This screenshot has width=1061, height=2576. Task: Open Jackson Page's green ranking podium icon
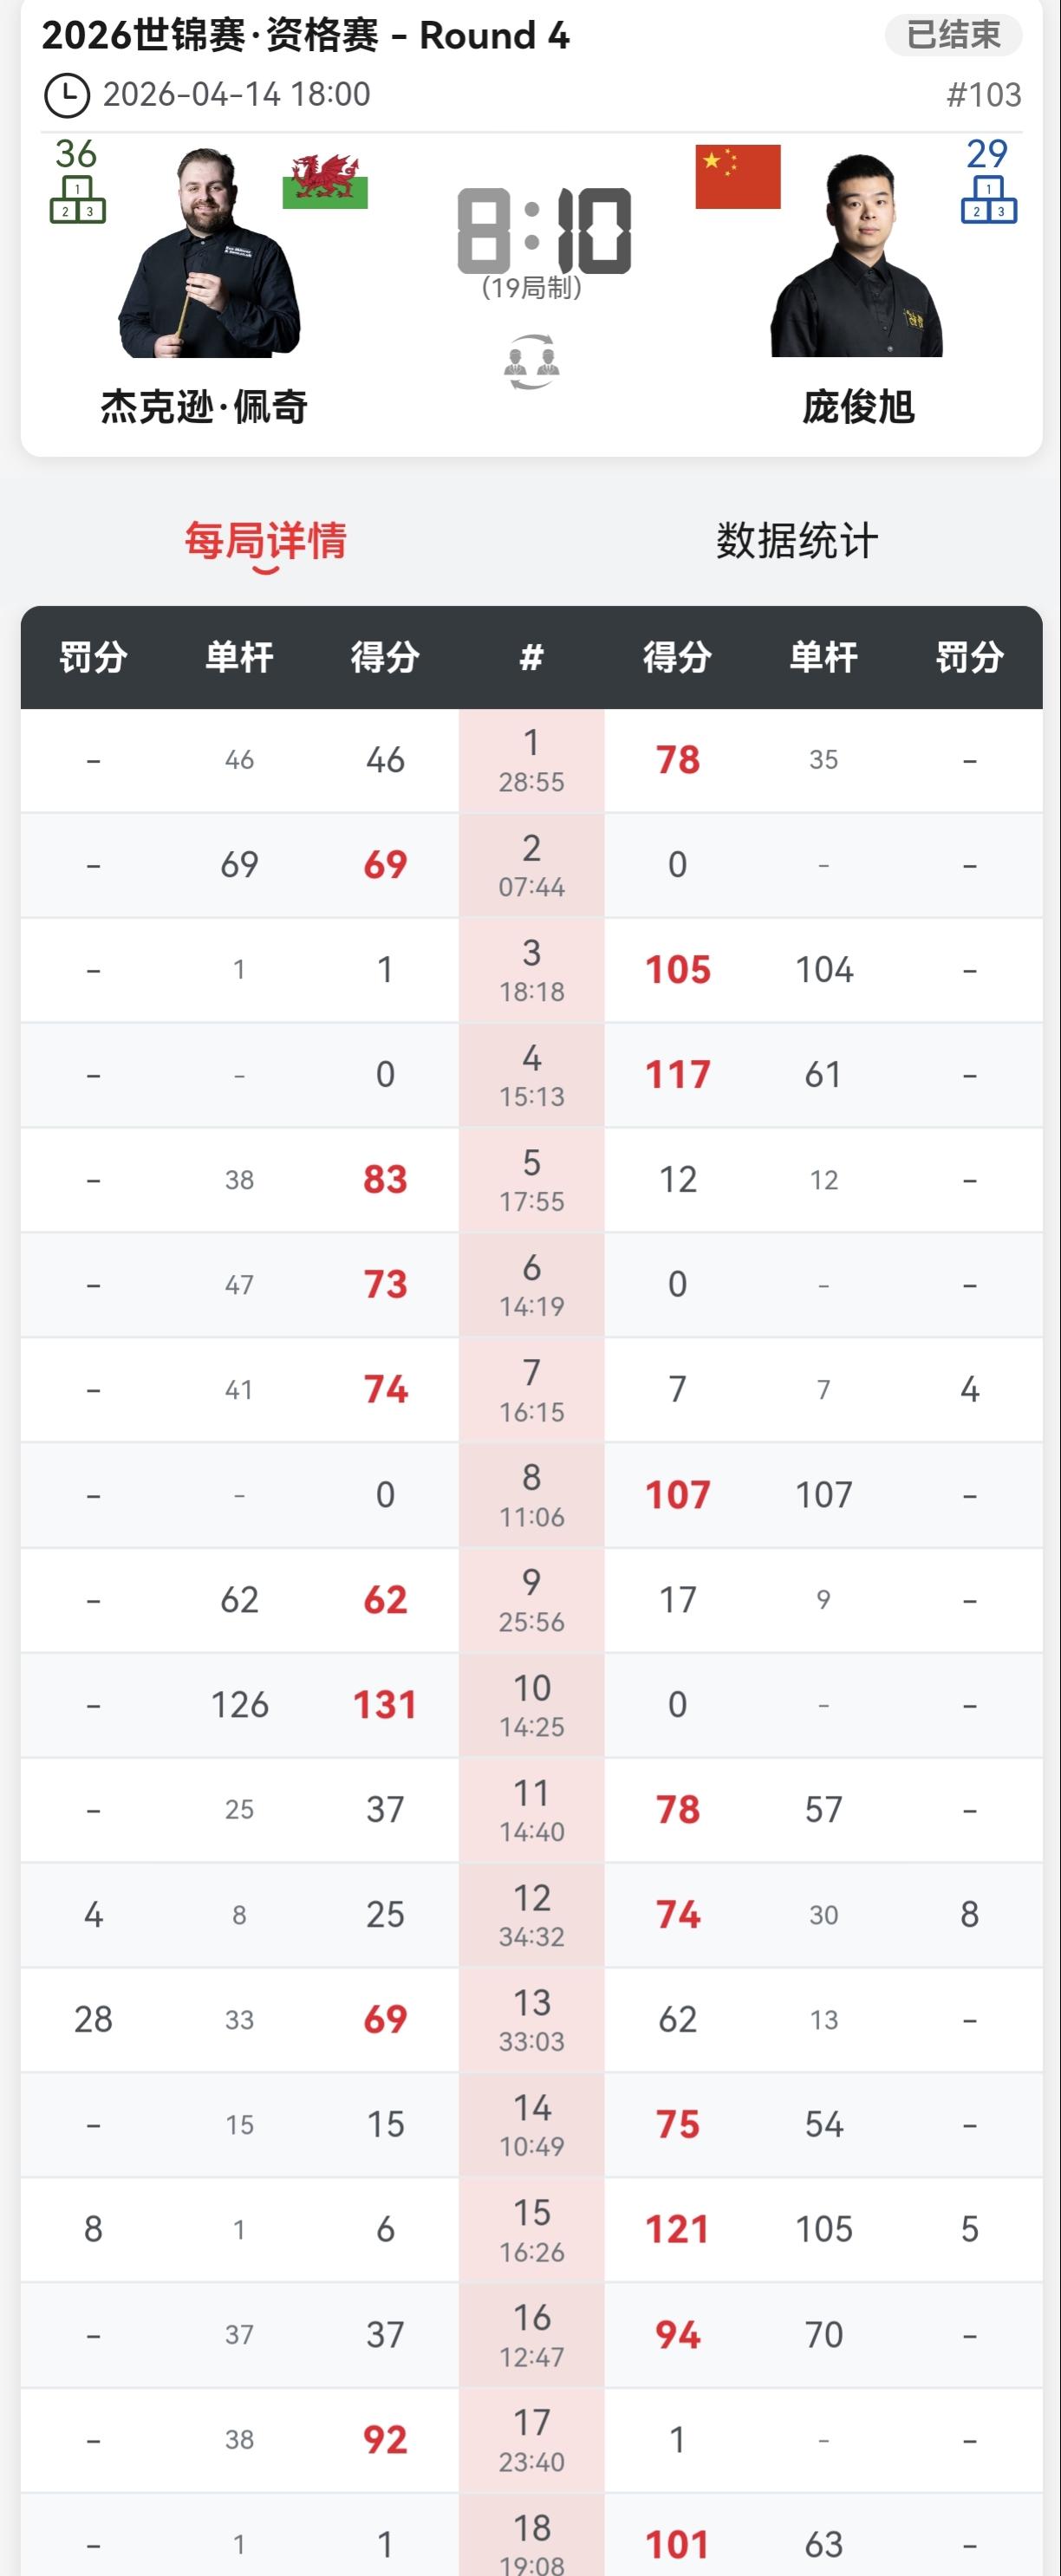pos(78,199)
